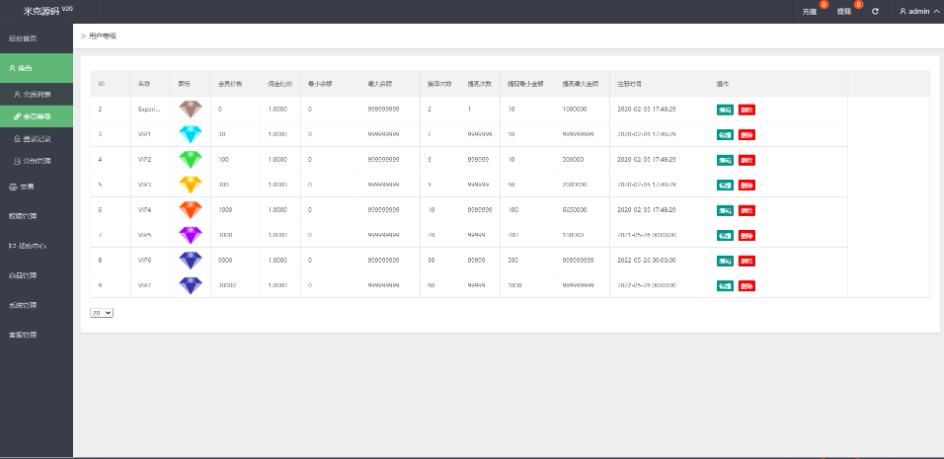Click the yellow diamond icon for VIP3

click(191, 185)
